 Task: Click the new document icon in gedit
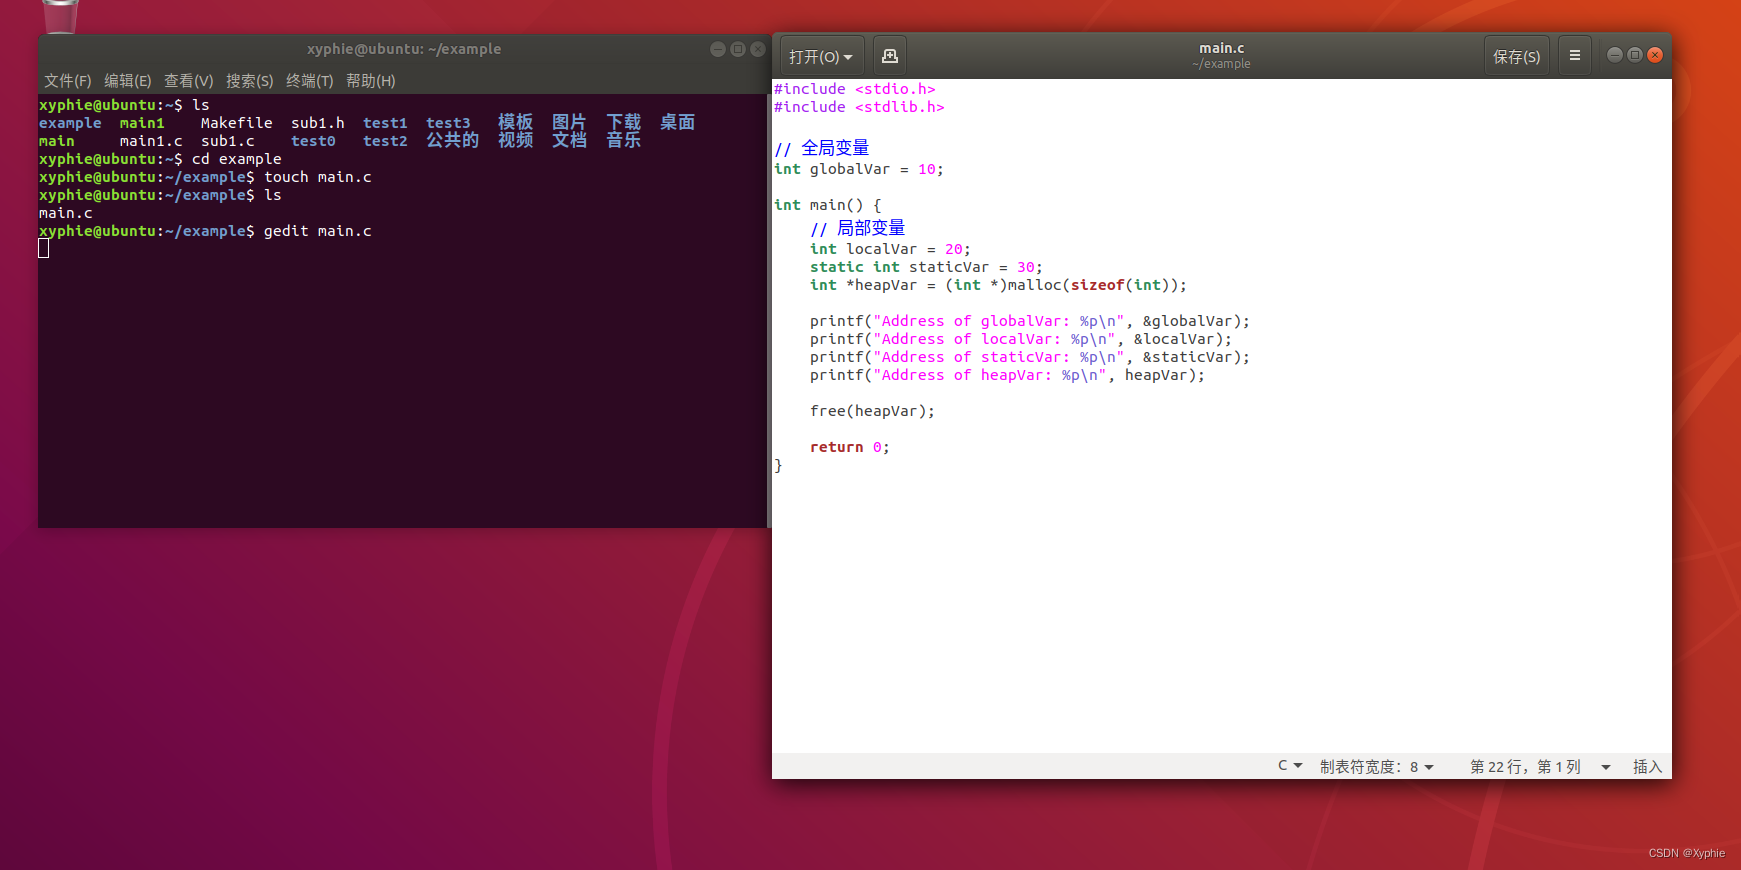890,56
